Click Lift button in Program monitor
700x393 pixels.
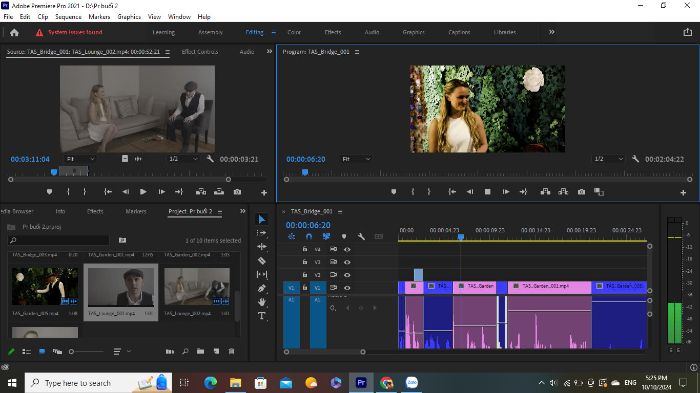coord(545,192)
